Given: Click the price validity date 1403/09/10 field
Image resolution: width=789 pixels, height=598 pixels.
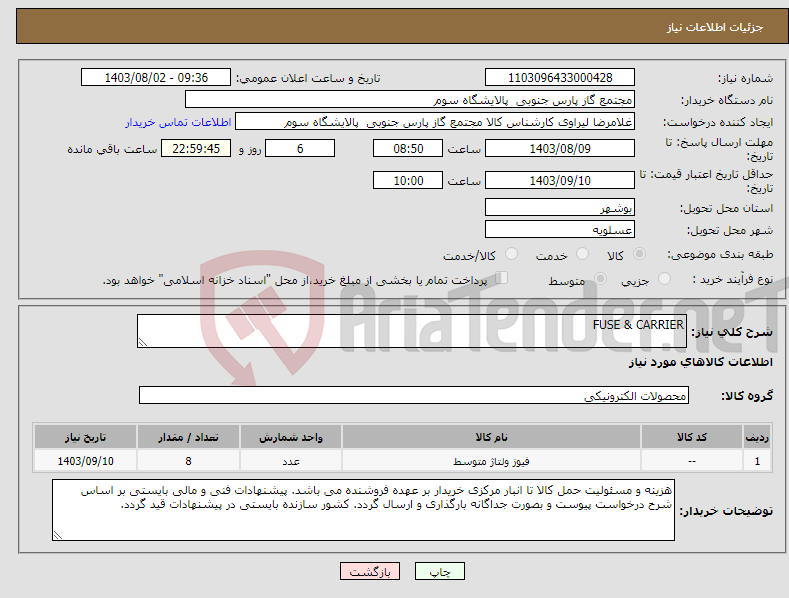Looking at the screenshot, I should point(560,180).
